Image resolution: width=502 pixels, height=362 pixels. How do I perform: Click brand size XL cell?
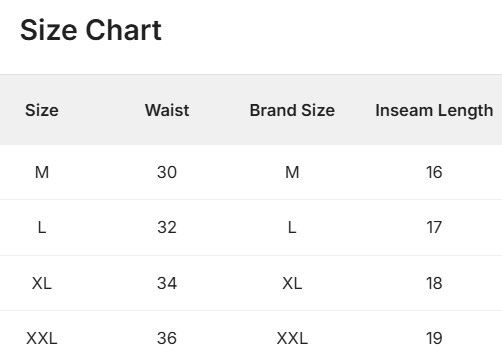[x=292, y=283]
